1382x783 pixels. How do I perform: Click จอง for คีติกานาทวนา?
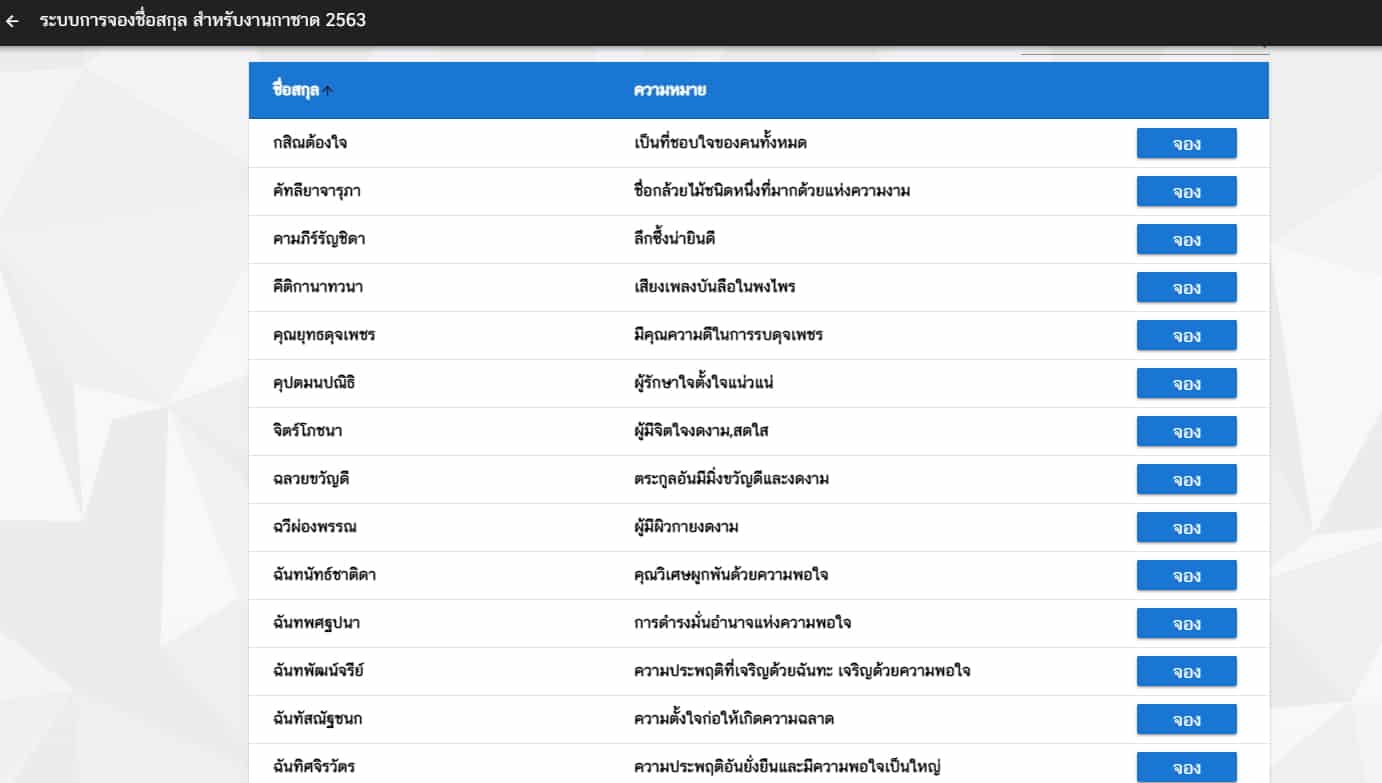click(1186, 287)
